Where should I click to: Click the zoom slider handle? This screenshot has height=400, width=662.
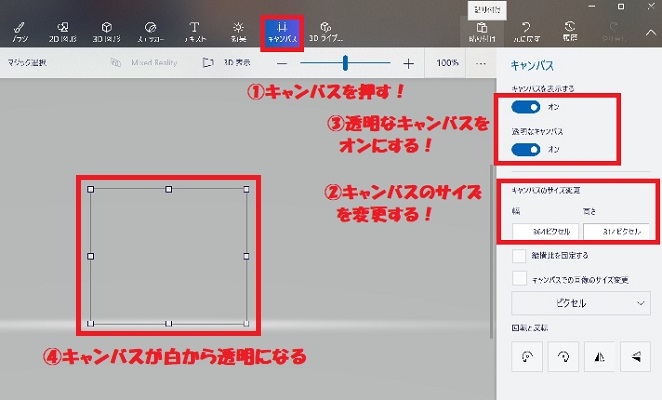coord(345,63)
